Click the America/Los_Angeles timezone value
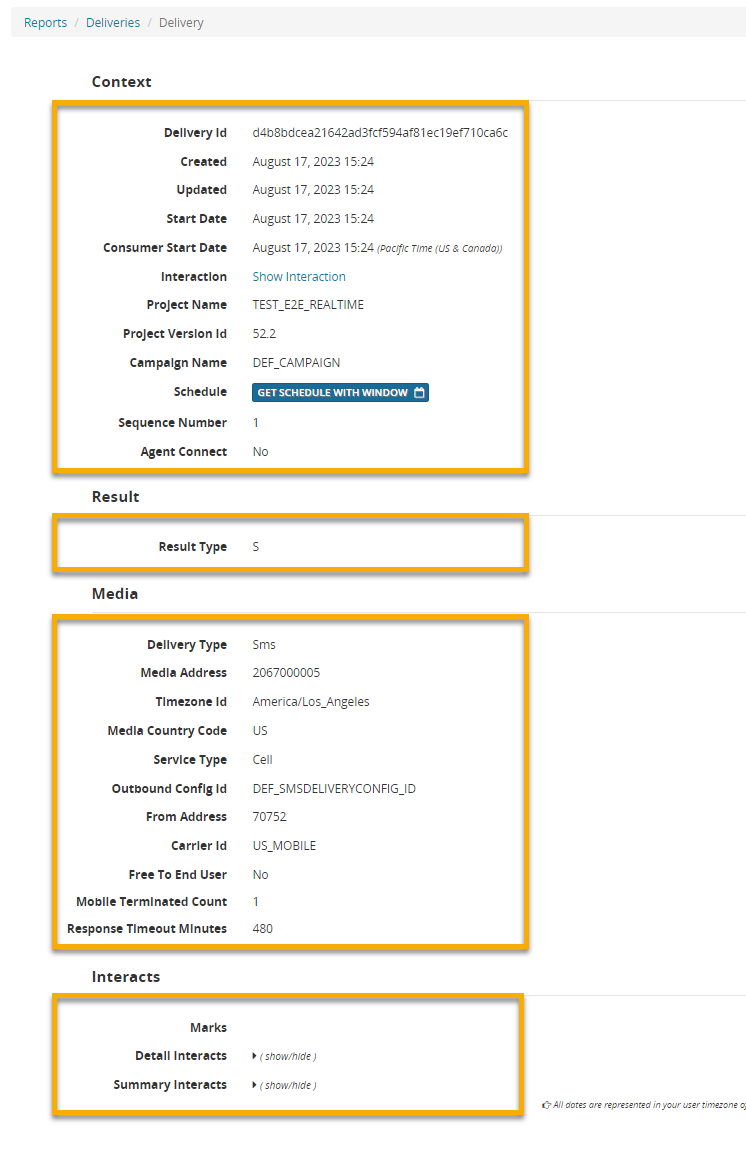Viewport: 746px width, 1151px height. pyautogui.click(x=311, y=702)
